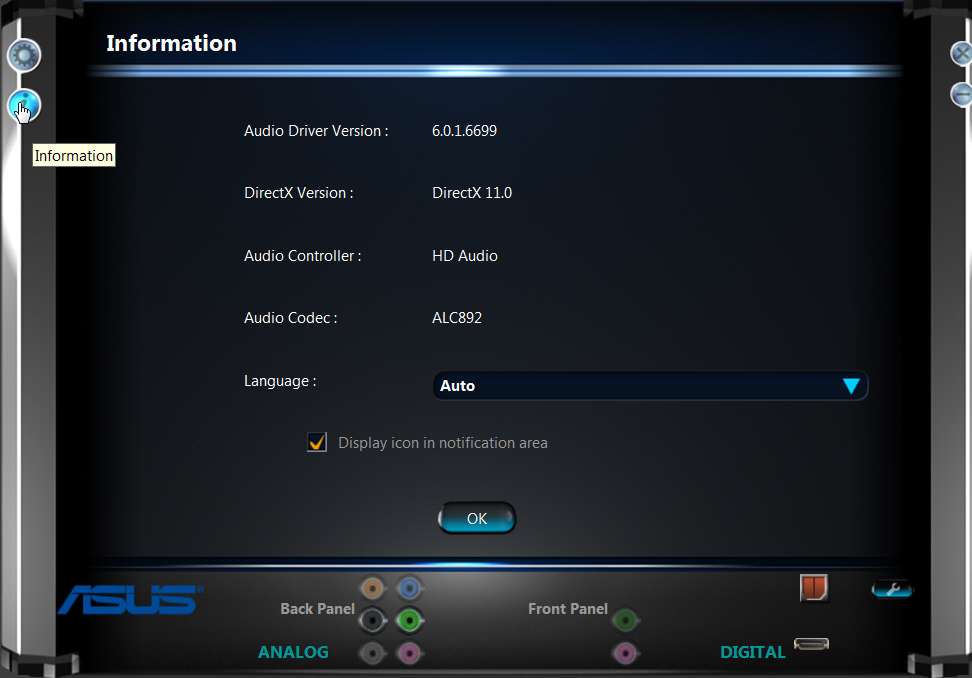Open the gear settings icon
The image size is (972, 678).
(24, 56)
